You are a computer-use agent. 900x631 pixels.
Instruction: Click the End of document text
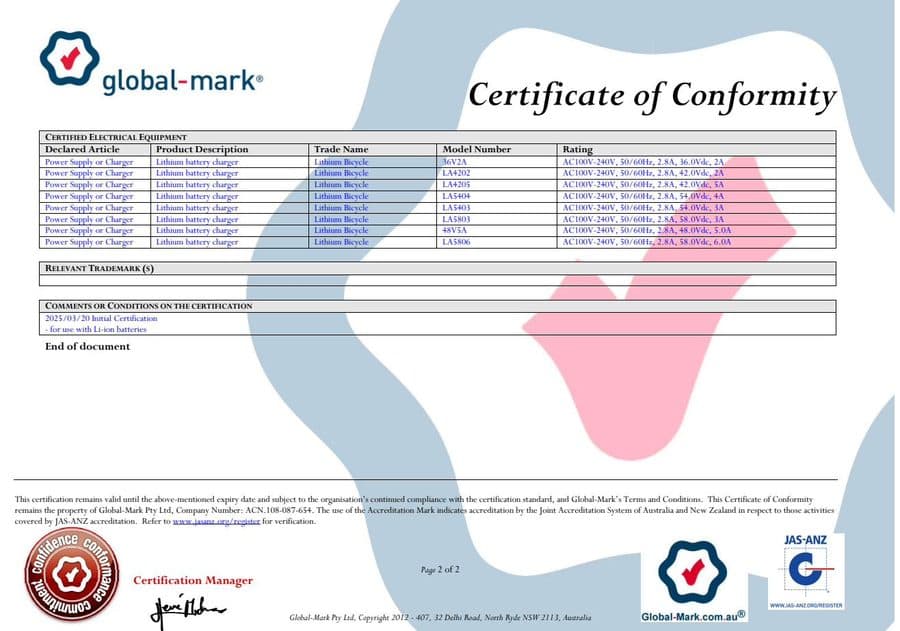[87, 346]
